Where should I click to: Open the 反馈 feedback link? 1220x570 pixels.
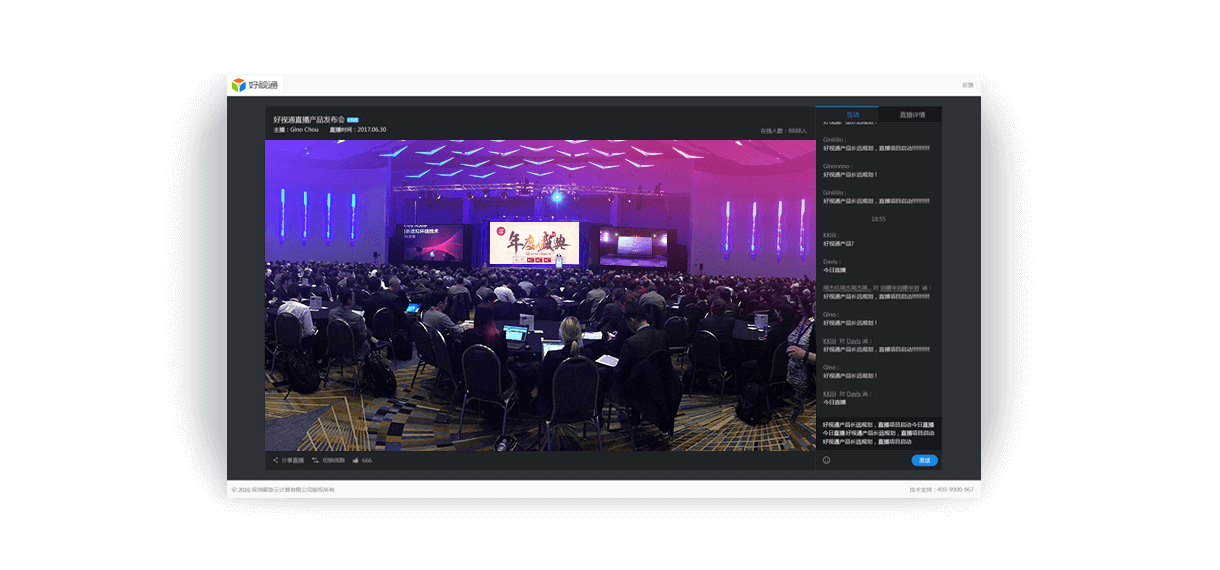coord(967,85)
